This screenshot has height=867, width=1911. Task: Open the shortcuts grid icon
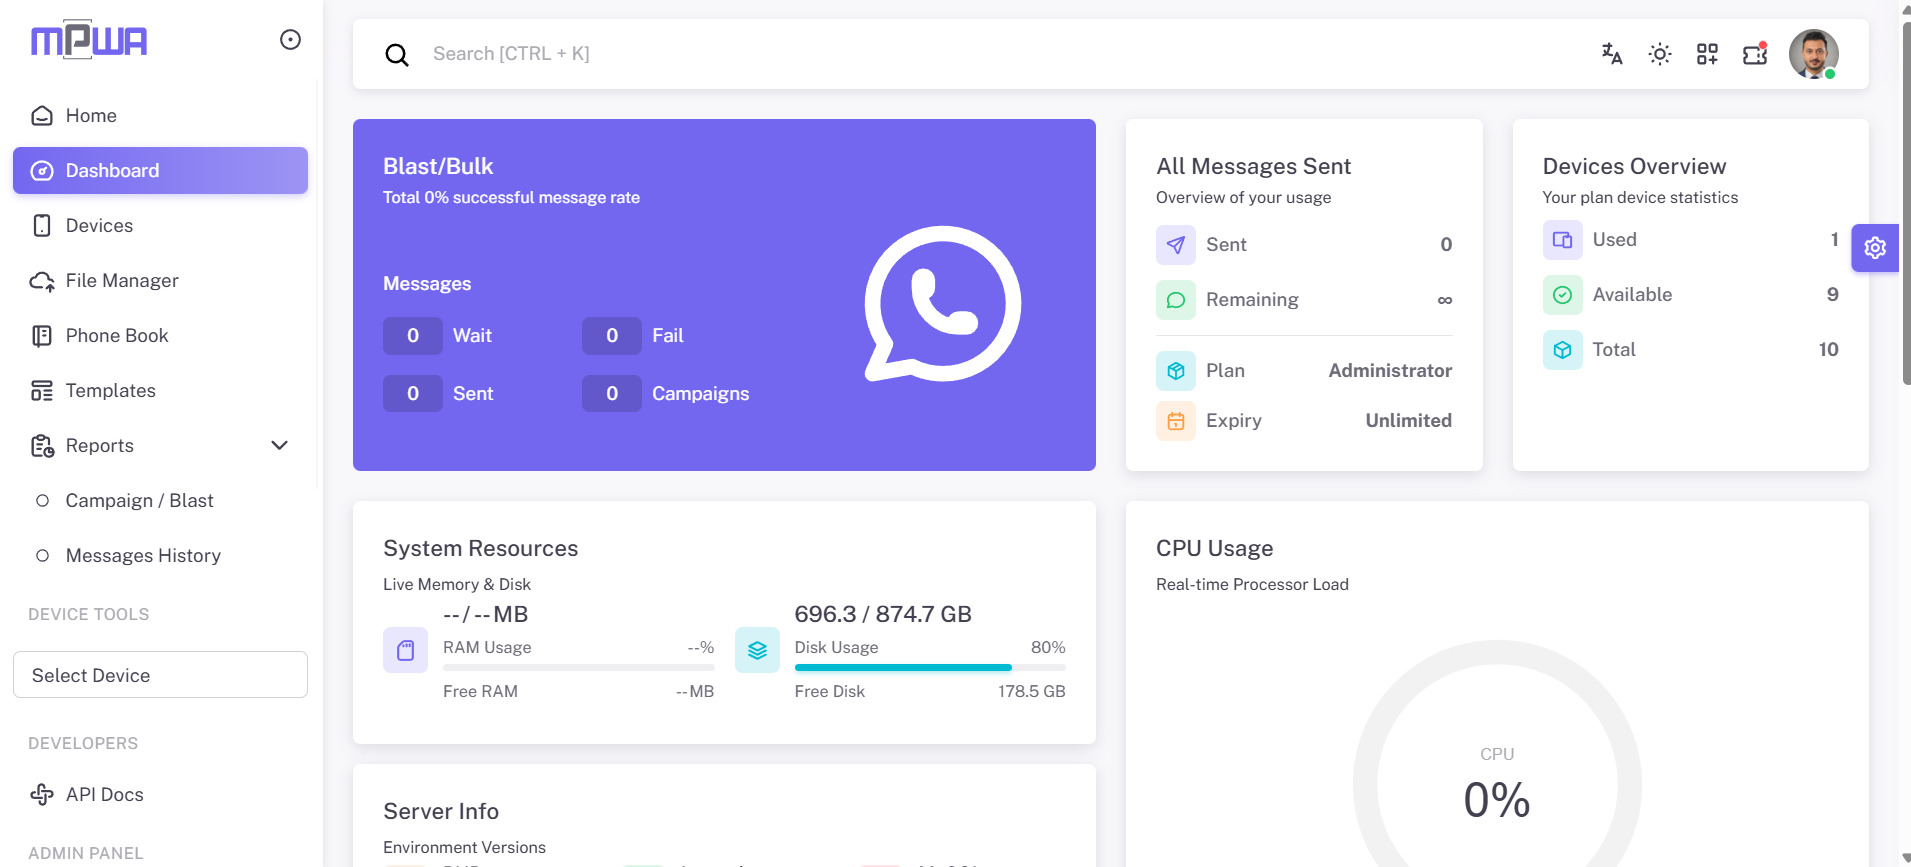click(1707, 54)
